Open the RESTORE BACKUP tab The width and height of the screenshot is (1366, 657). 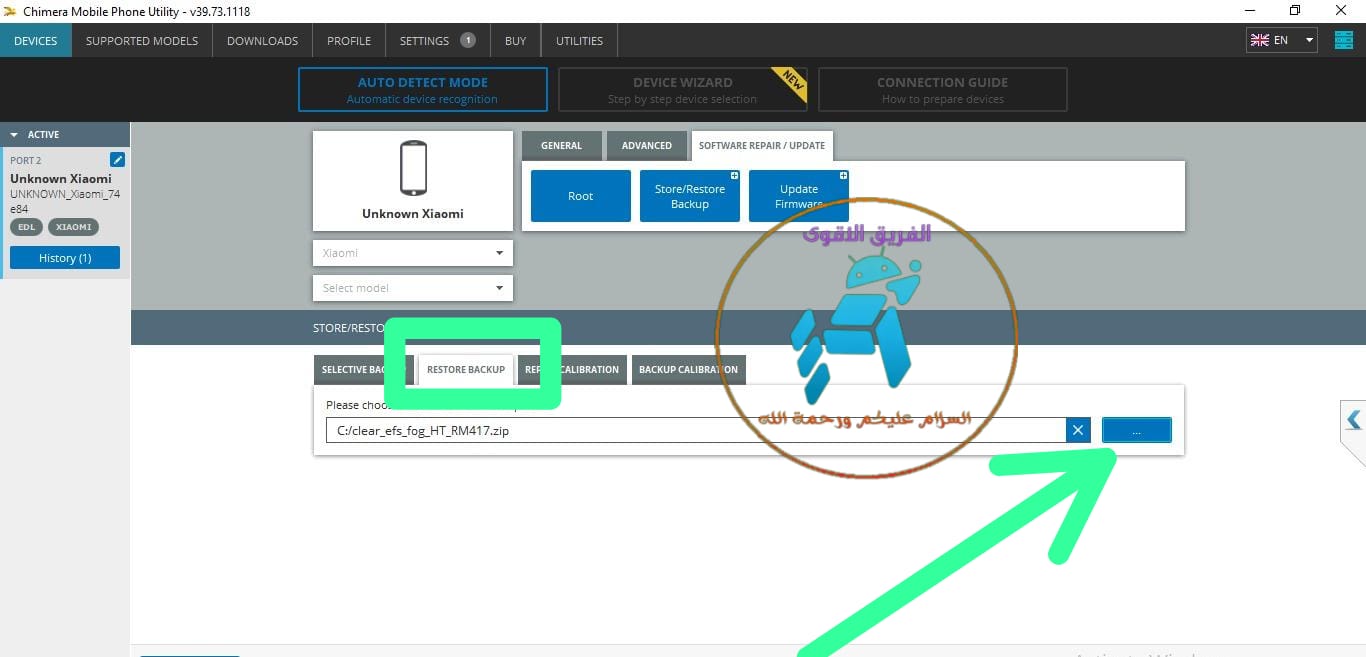pos(466,370)
